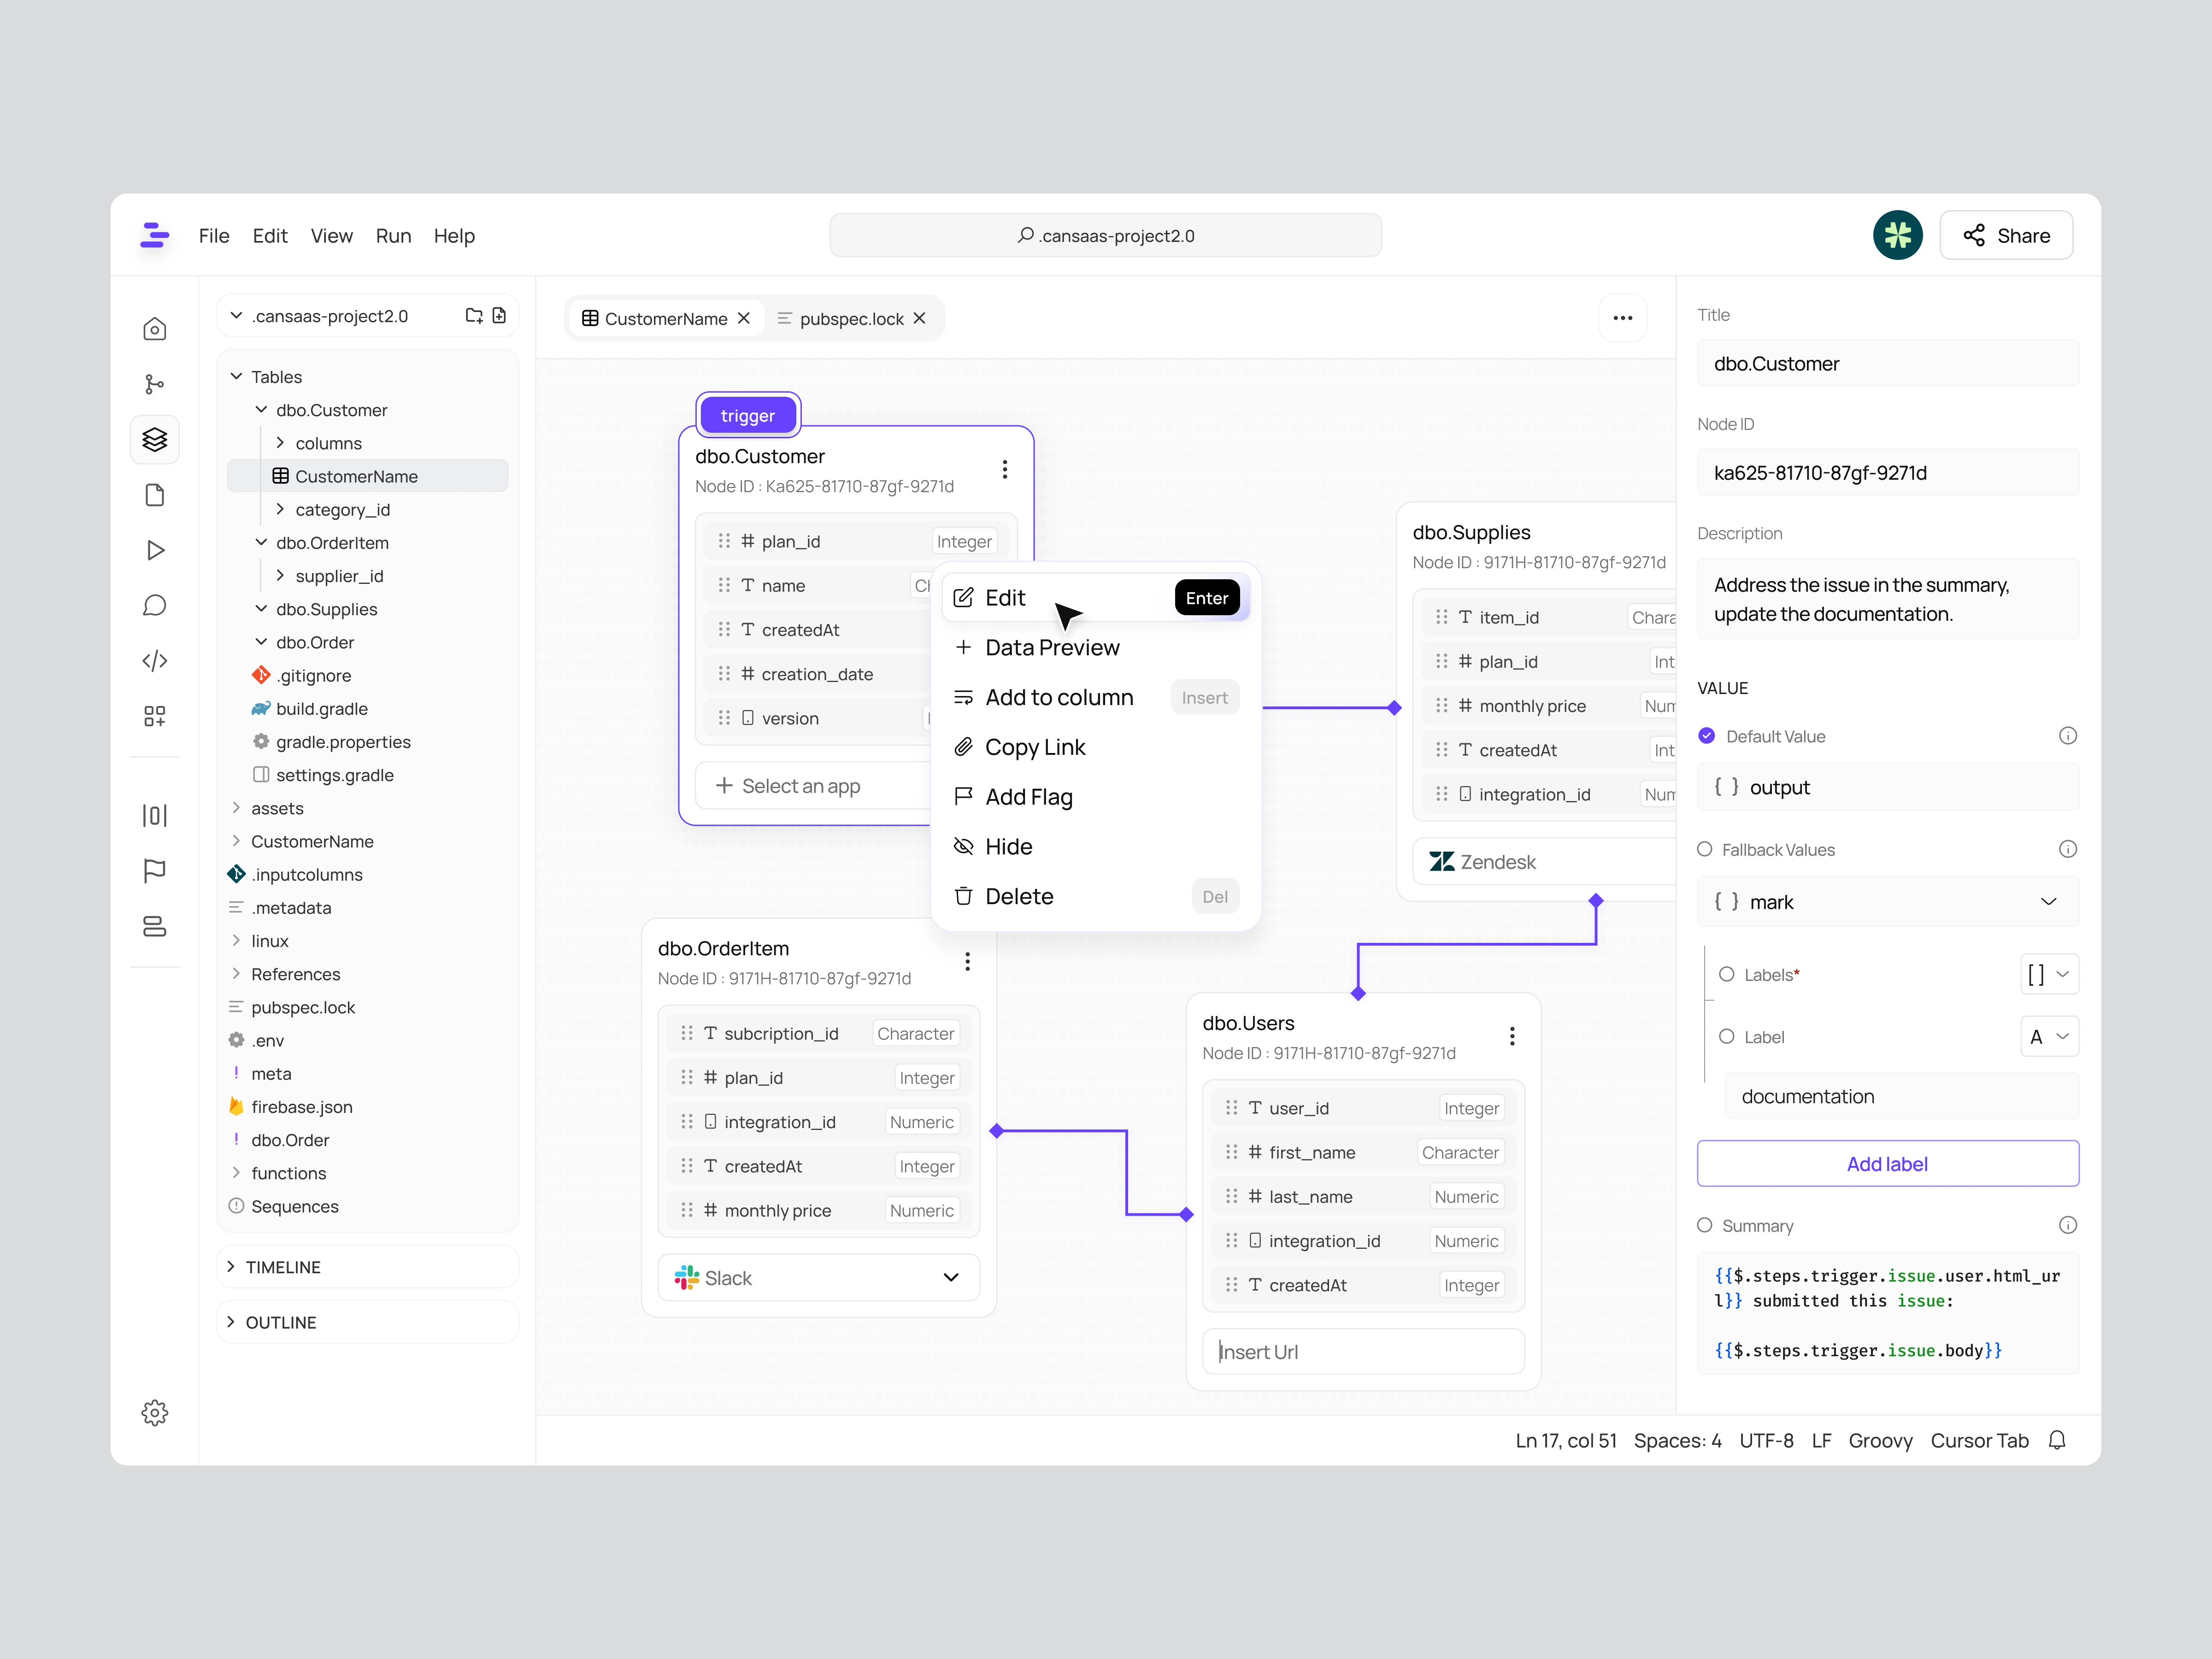The image size is (2212, 1659).
Task: Choose Data Preview from context menu
Action: pos(1052,648)
